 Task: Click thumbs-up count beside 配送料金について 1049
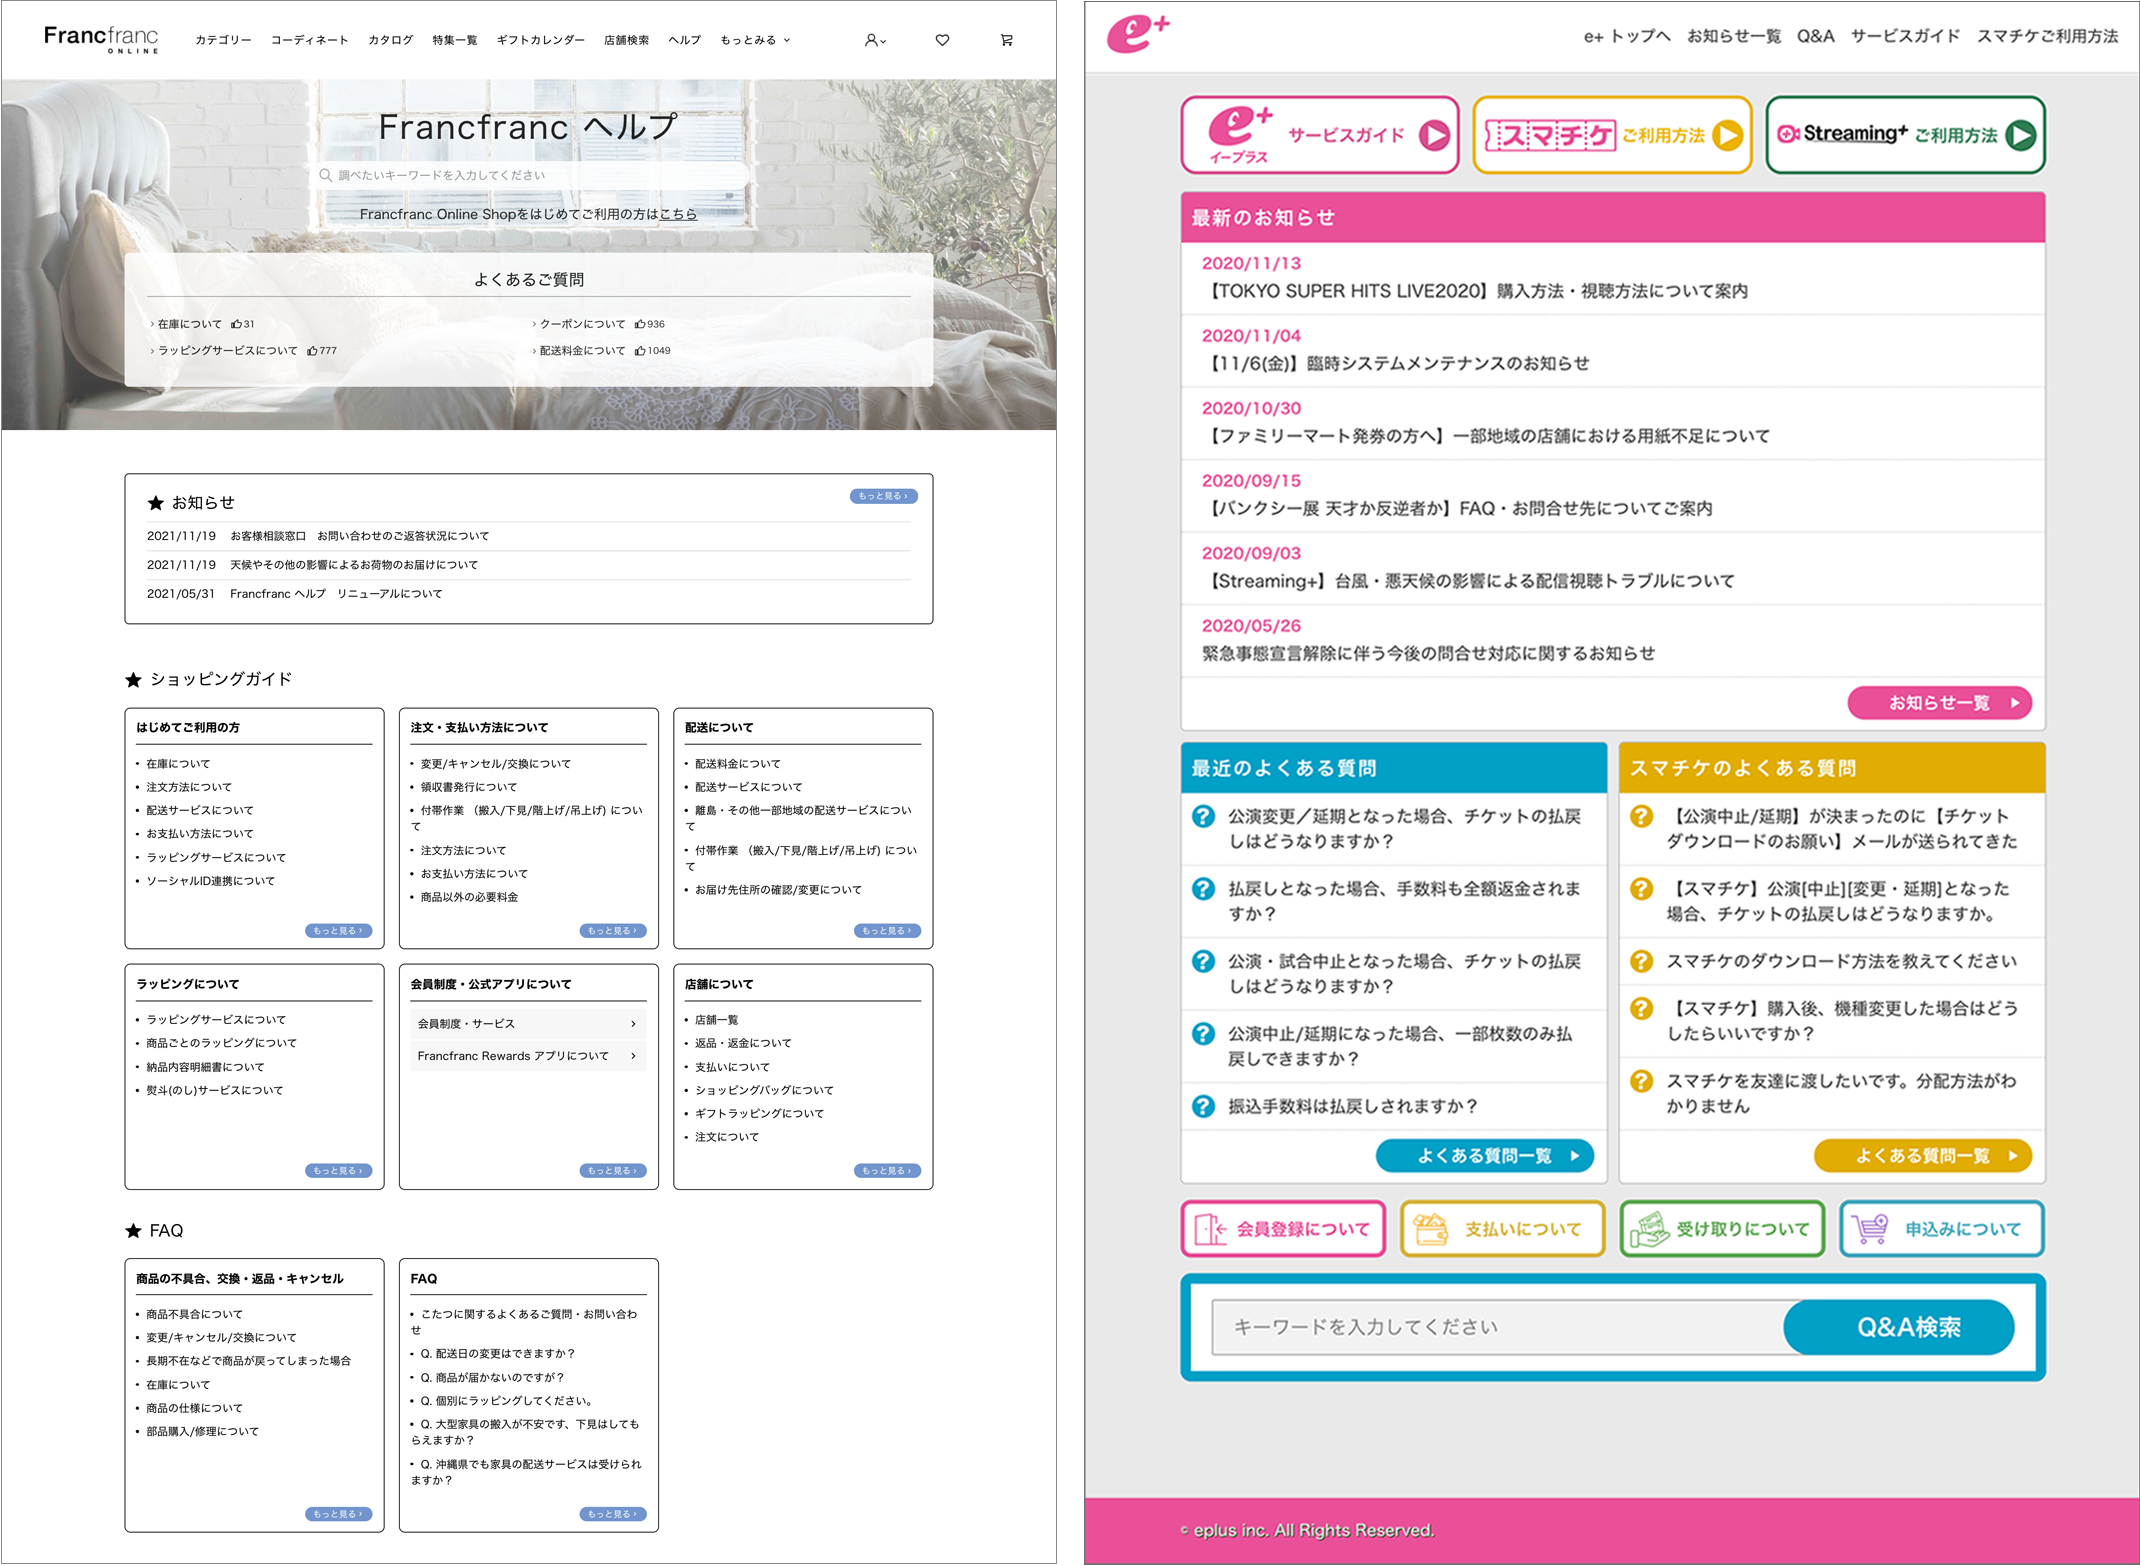pos(652,351)
